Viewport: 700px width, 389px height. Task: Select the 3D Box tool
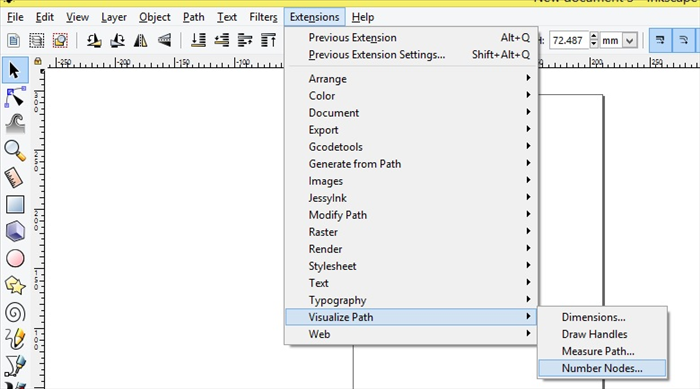click(15, 231)
